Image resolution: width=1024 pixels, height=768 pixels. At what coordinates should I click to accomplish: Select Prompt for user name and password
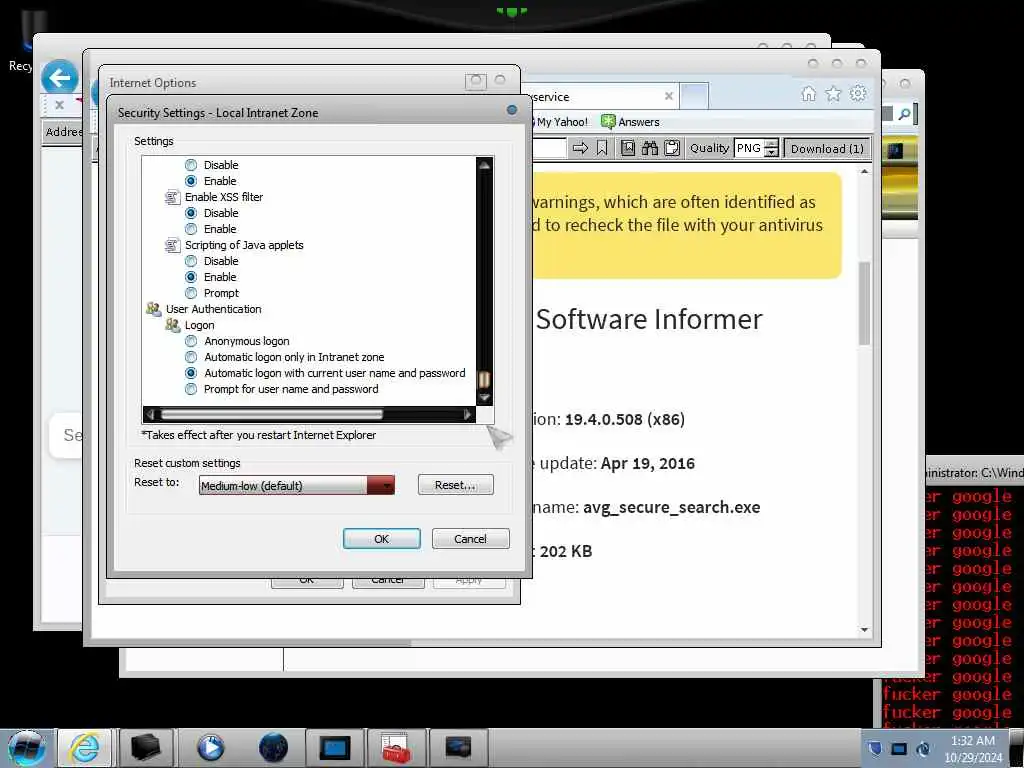[x=191, y=389]
